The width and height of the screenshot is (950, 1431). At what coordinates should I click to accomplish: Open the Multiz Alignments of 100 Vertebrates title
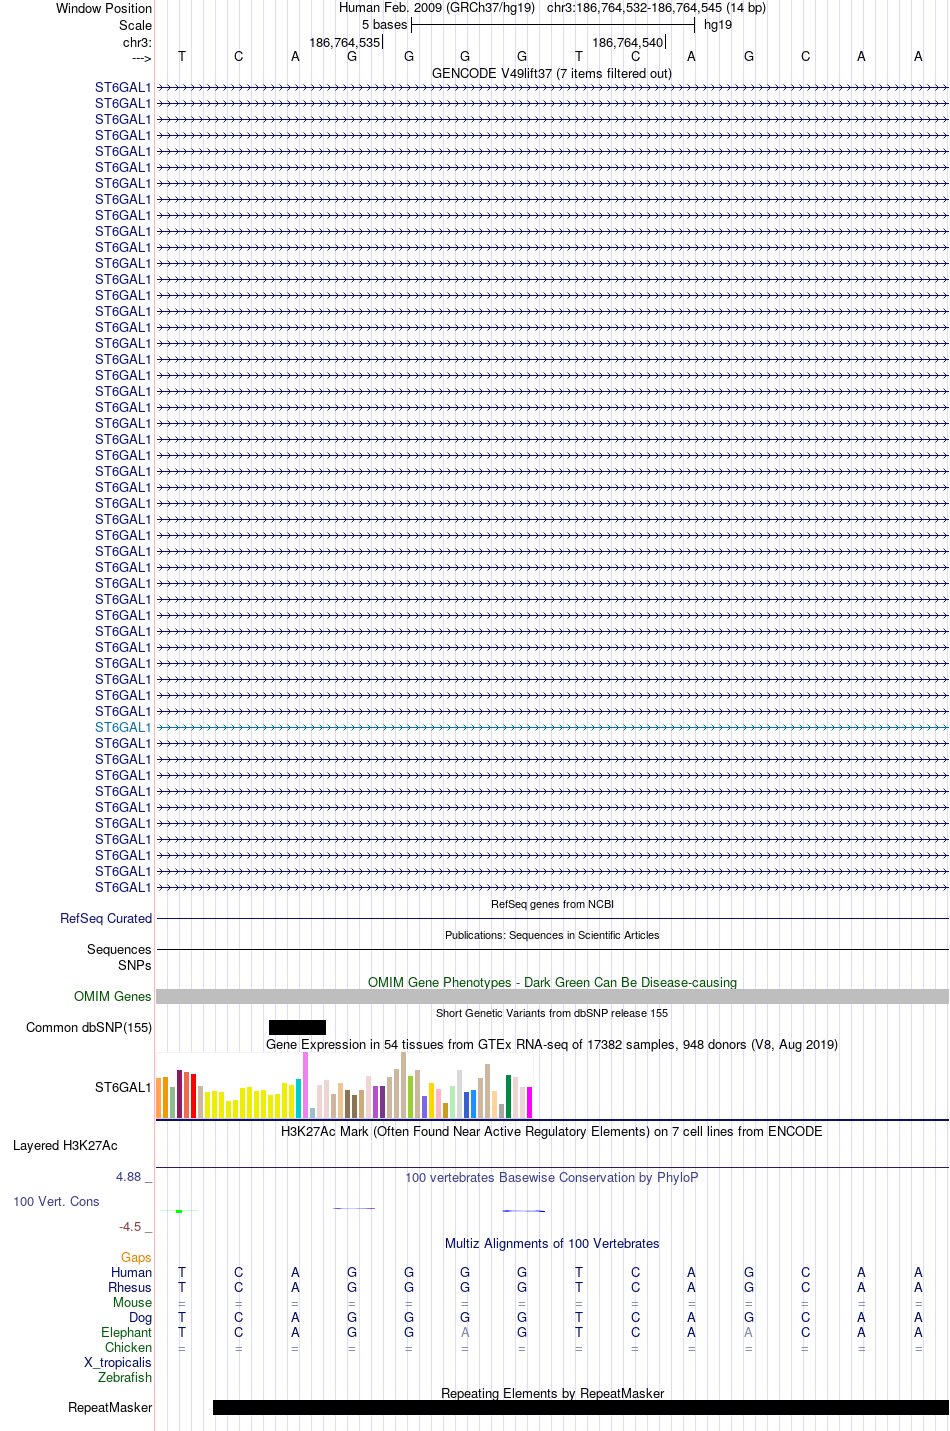(552, 1243)
